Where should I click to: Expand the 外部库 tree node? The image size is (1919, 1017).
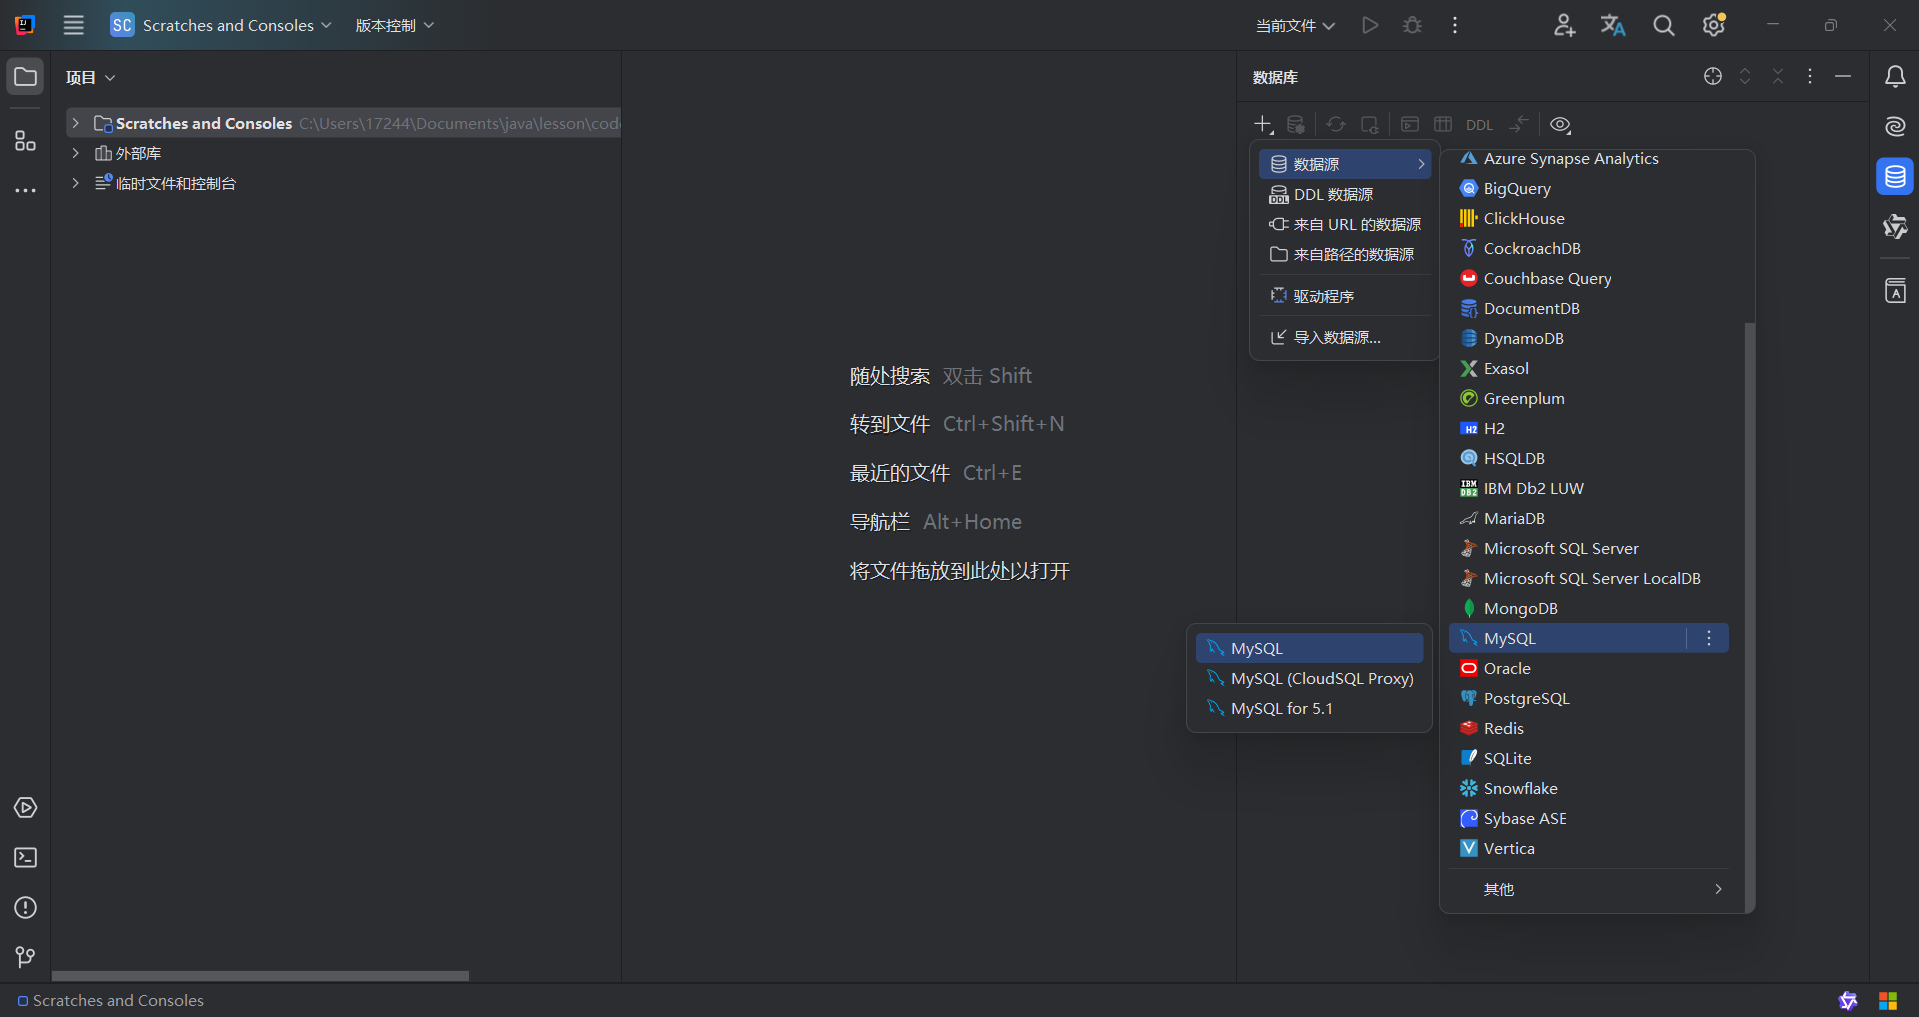click(75, 153)
